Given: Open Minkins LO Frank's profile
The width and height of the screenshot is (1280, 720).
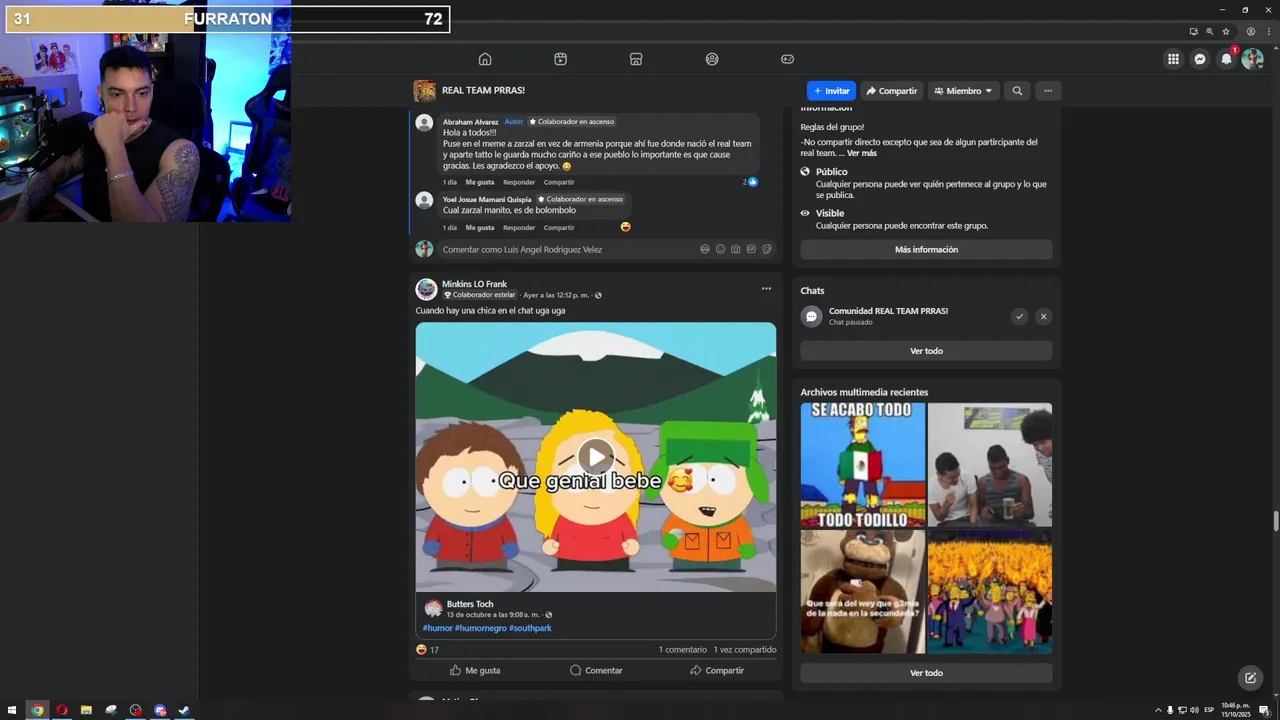Looking at the screenshot, I should click(x=474, y=284).
